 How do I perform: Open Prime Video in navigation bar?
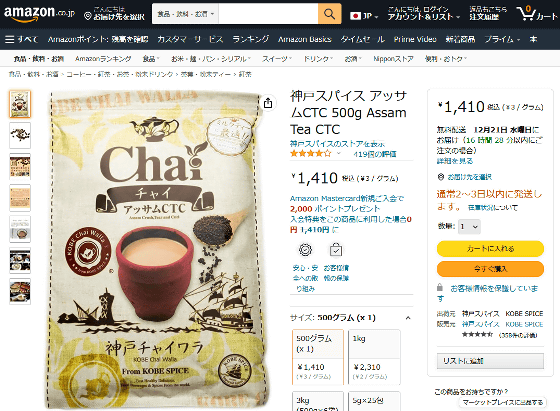415,39
